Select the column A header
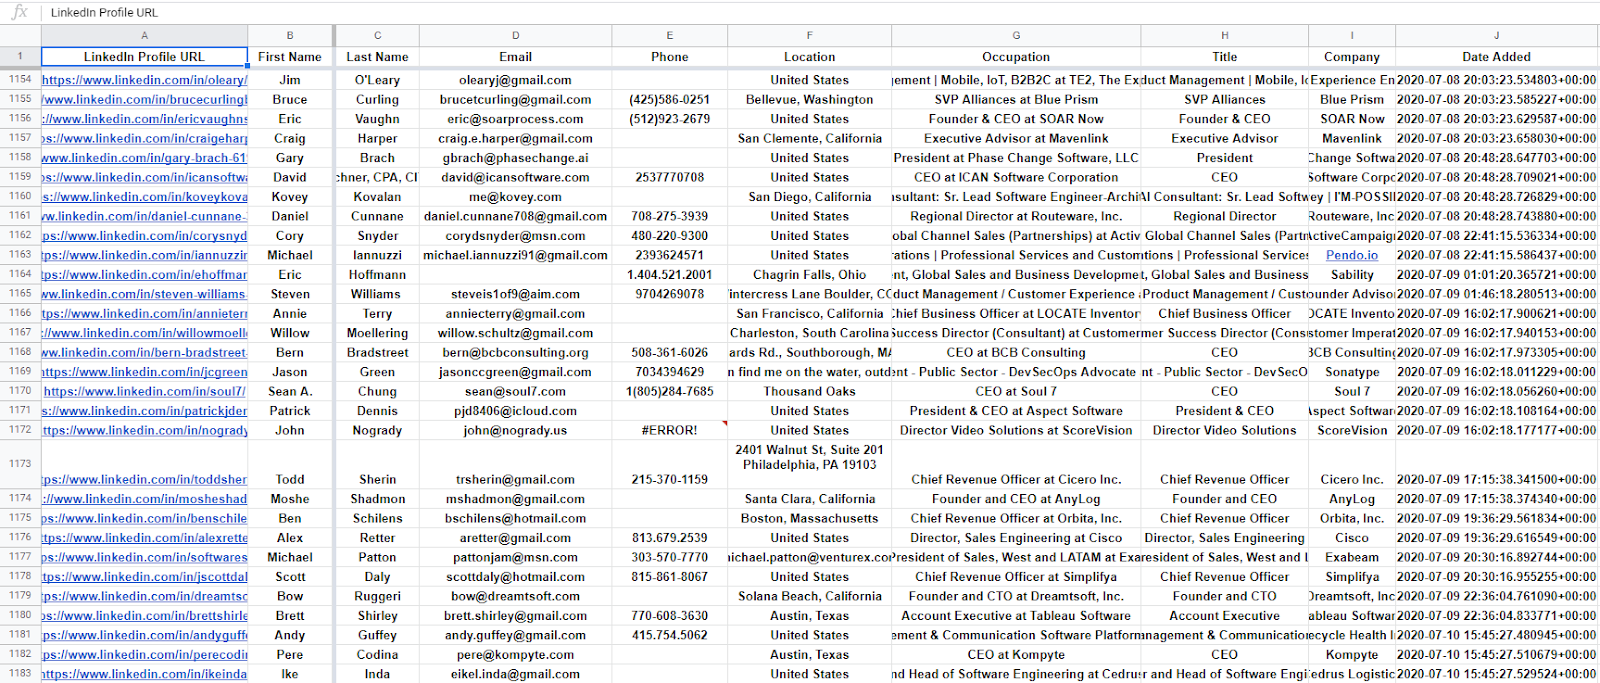The height and width of the screenshot is (683, 1600). coord(144,36)
